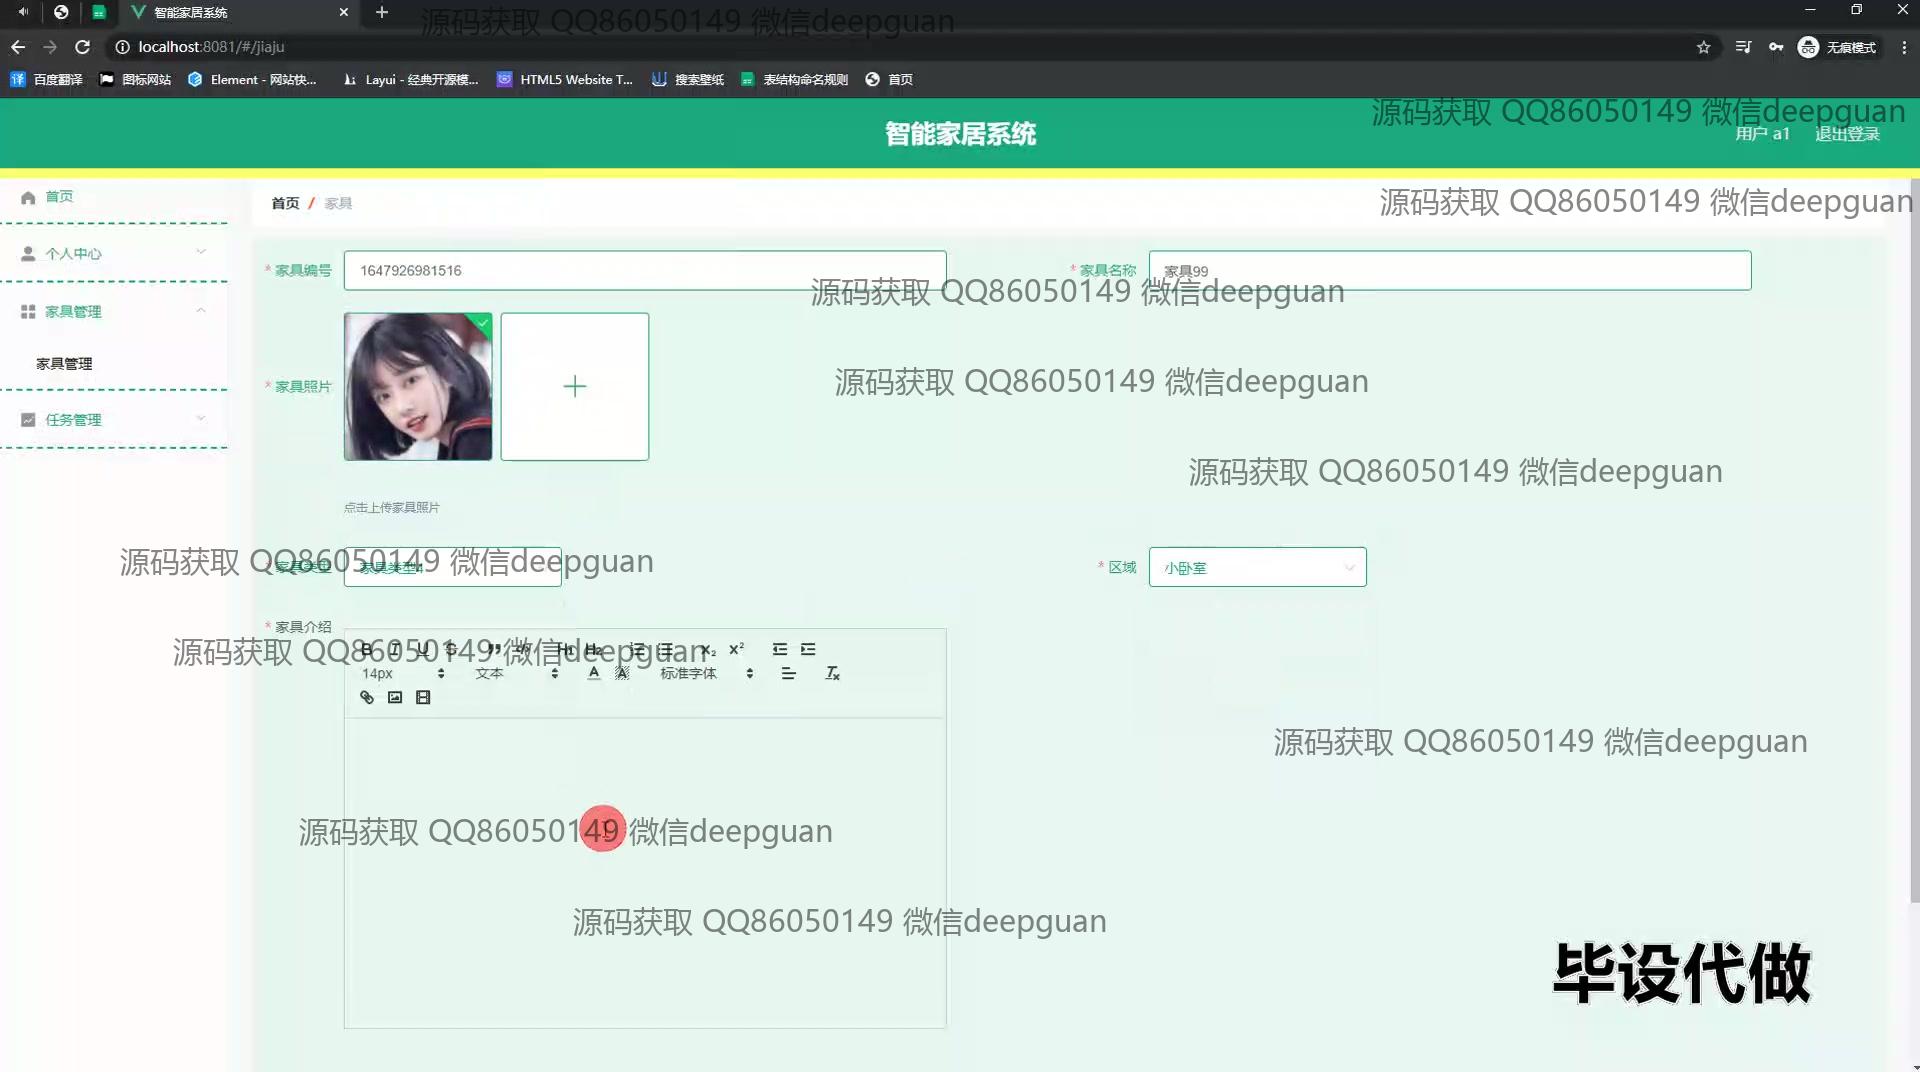Insert an image into the rich text editor
Viewport: 1920px width, 1072px height.
click(395, 698)
